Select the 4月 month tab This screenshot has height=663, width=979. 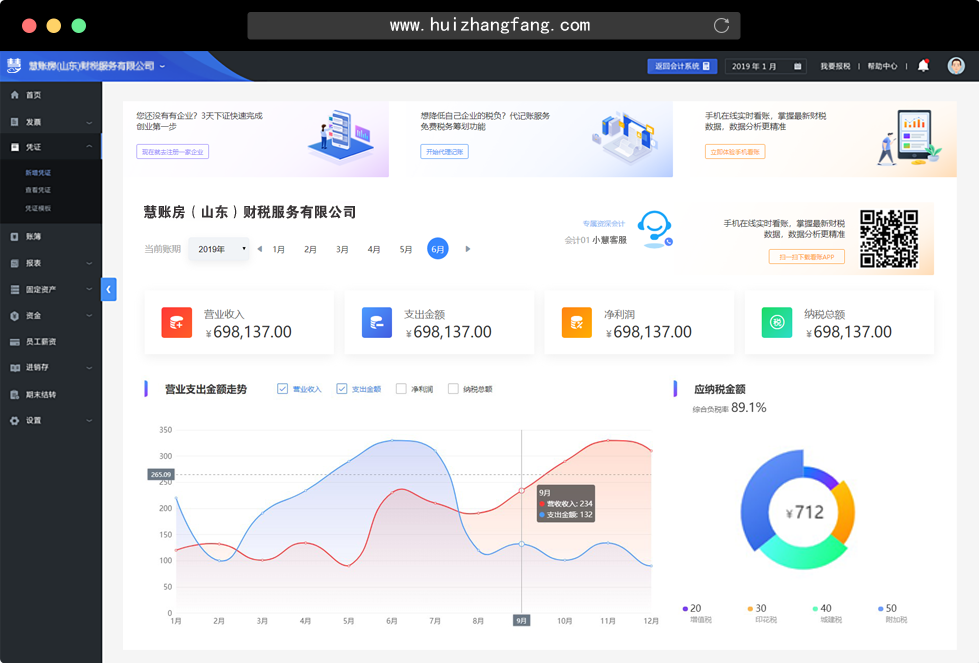coord(374,249)
